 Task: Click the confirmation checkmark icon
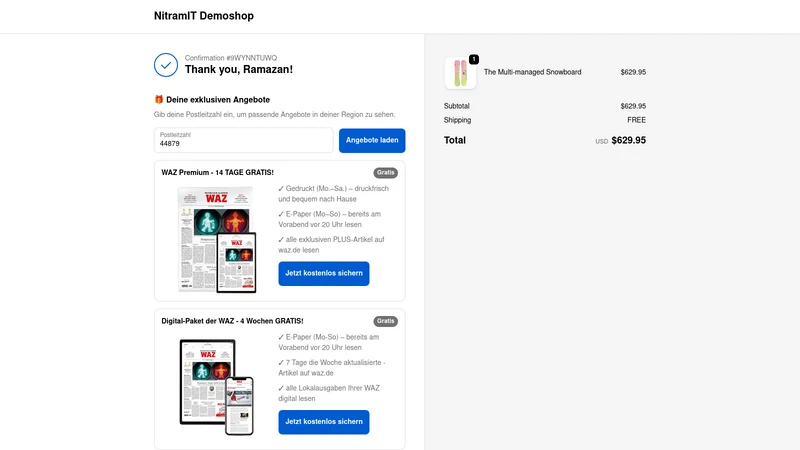[x=166, y=65]
